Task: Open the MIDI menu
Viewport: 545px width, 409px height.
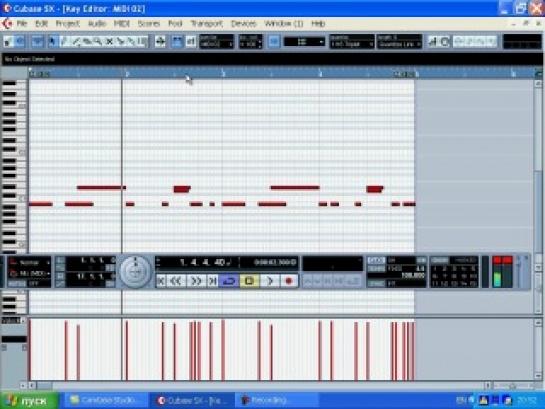Action: point(122,24)
